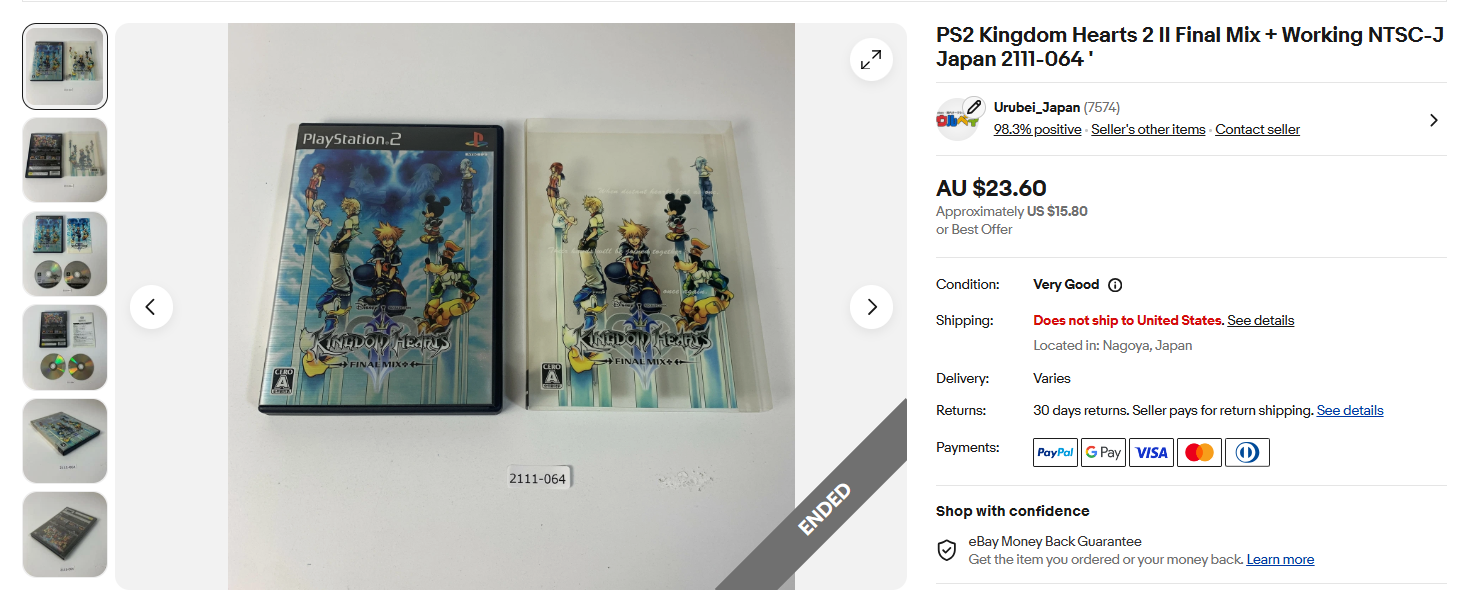Viewport: 1457px width, 612px height.
Task: Click the PayPal payment icon
Action: pos(1055,453)
